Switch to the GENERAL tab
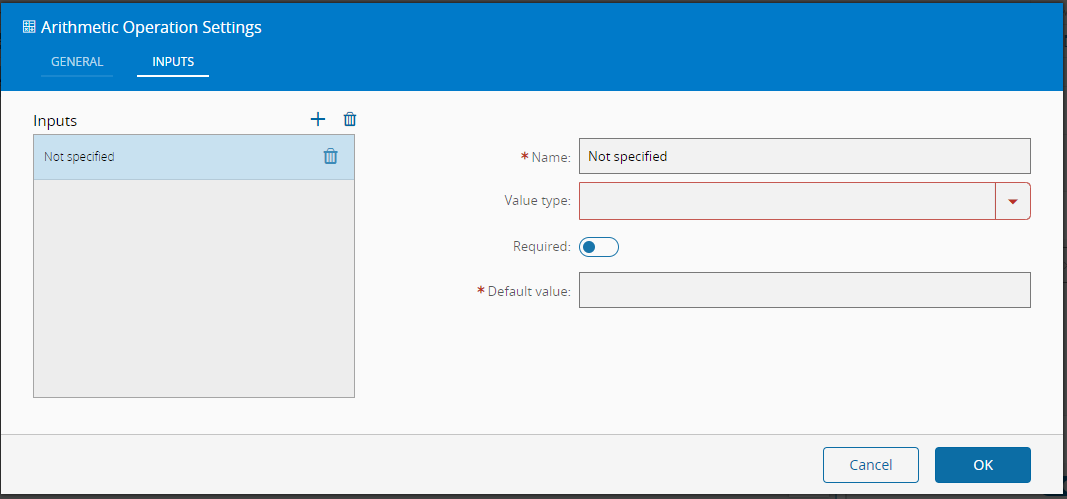Viewport: 1067px width, 499px height. 77,62
